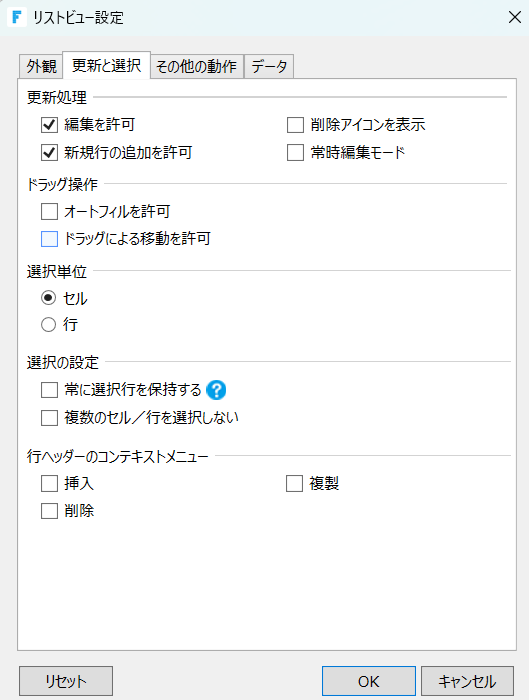
Task: Enable 削除アイコンを表示 checkbox
Action: [x=296, y=125]
